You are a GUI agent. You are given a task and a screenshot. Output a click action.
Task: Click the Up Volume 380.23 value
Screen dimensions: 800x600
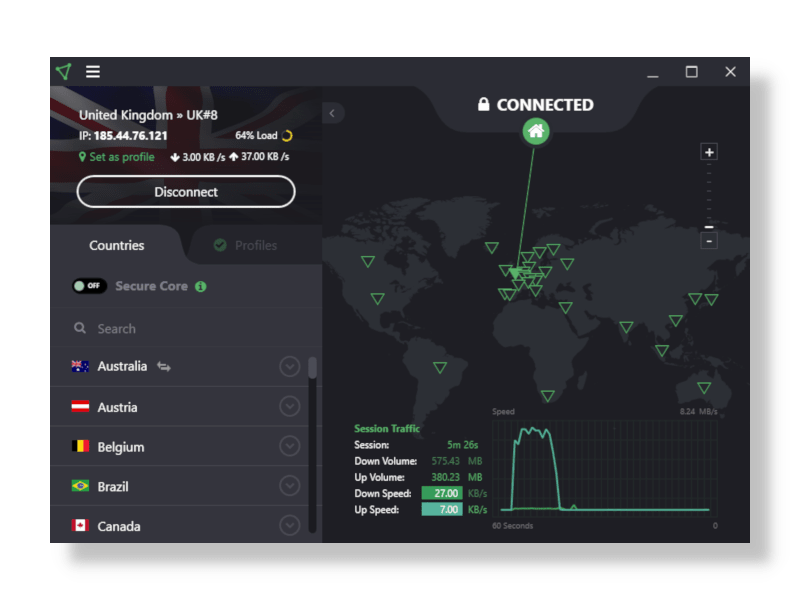pos(445,478)
